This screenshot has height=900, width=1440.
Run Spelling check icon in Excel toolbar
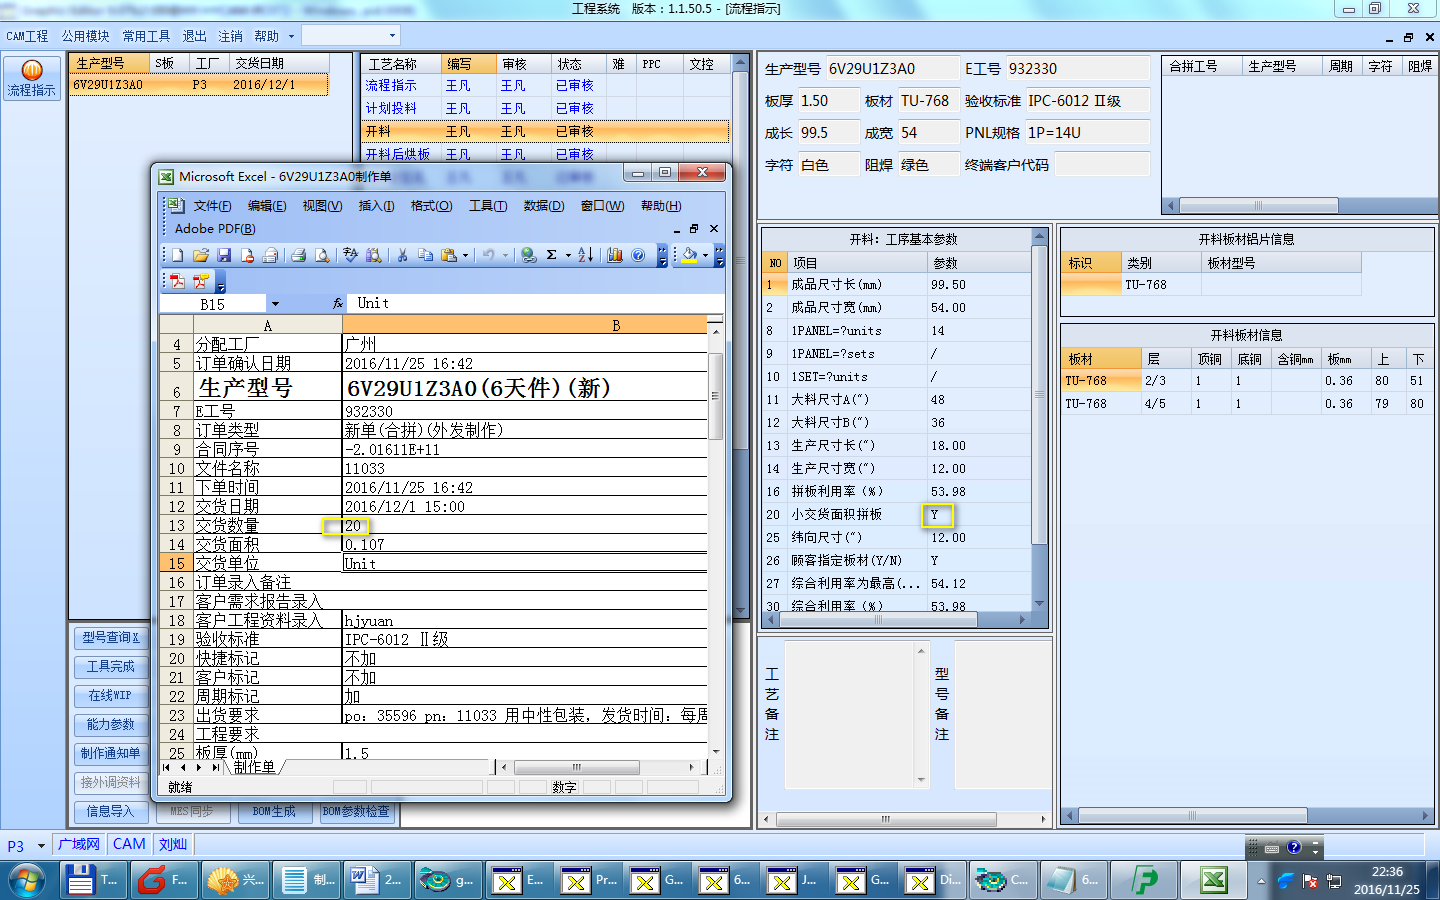[350, 255]
